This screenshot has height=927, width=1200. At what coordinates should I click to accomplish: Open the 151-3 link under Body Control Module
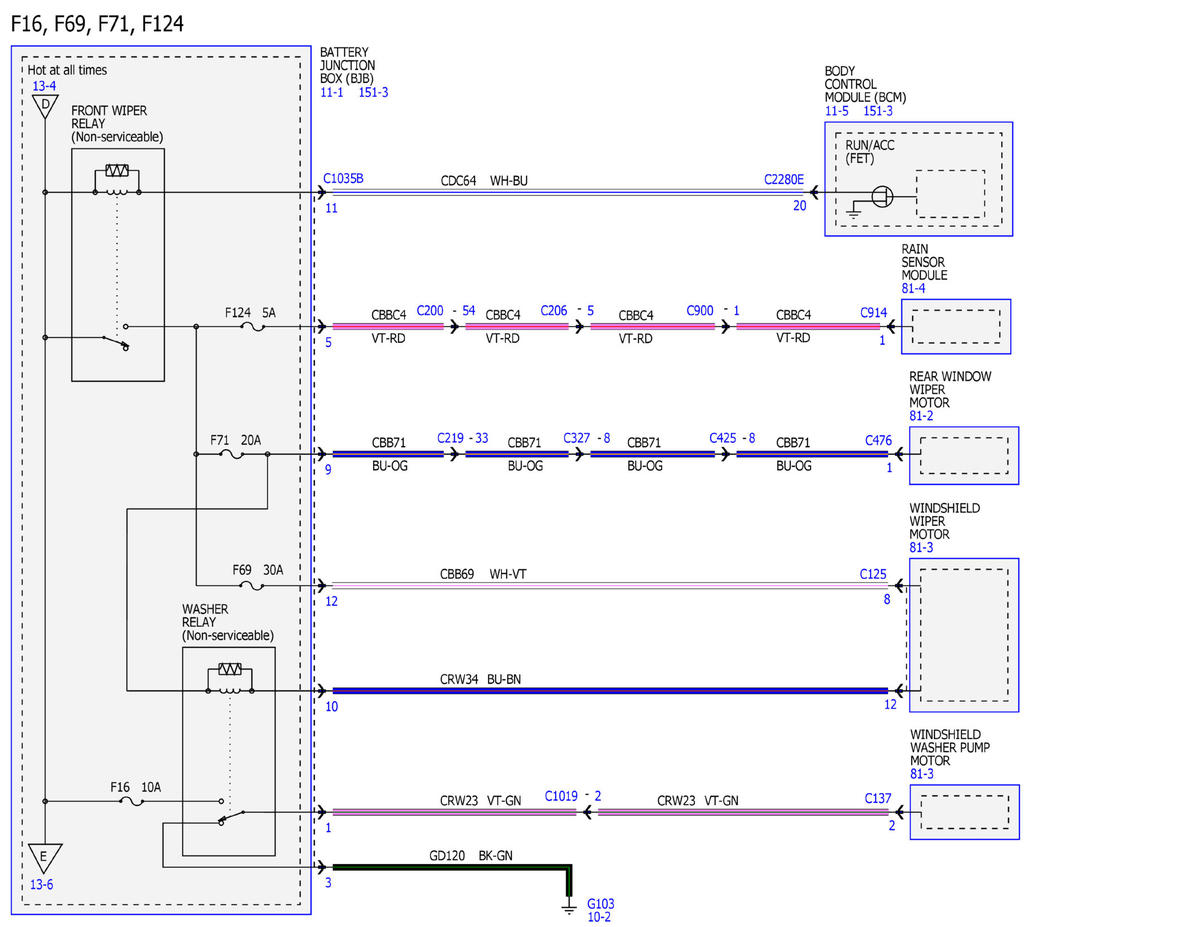point(878,111)
